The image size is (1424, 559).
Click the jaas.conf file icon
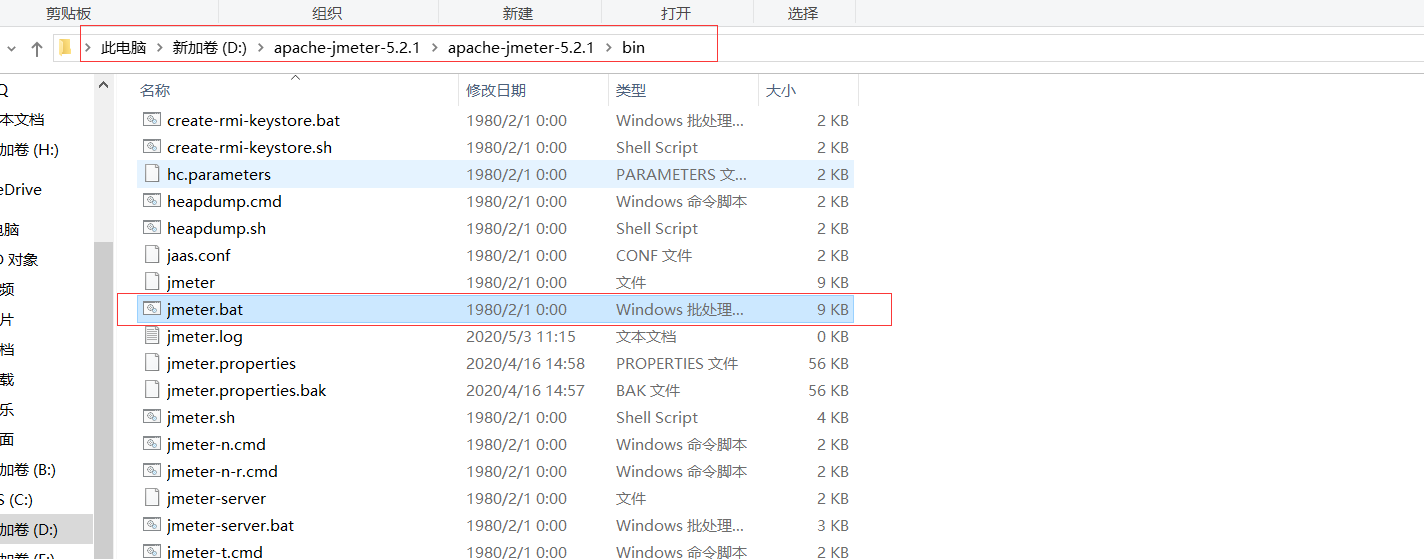pyautogui.click(x=152, y=255)
